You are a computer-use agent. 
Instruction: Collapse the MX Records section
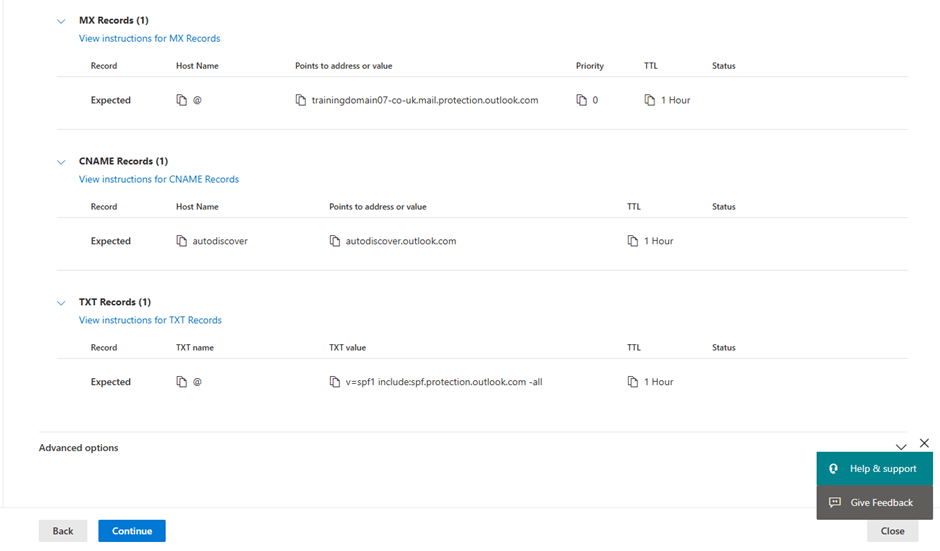tap(61, 21)
